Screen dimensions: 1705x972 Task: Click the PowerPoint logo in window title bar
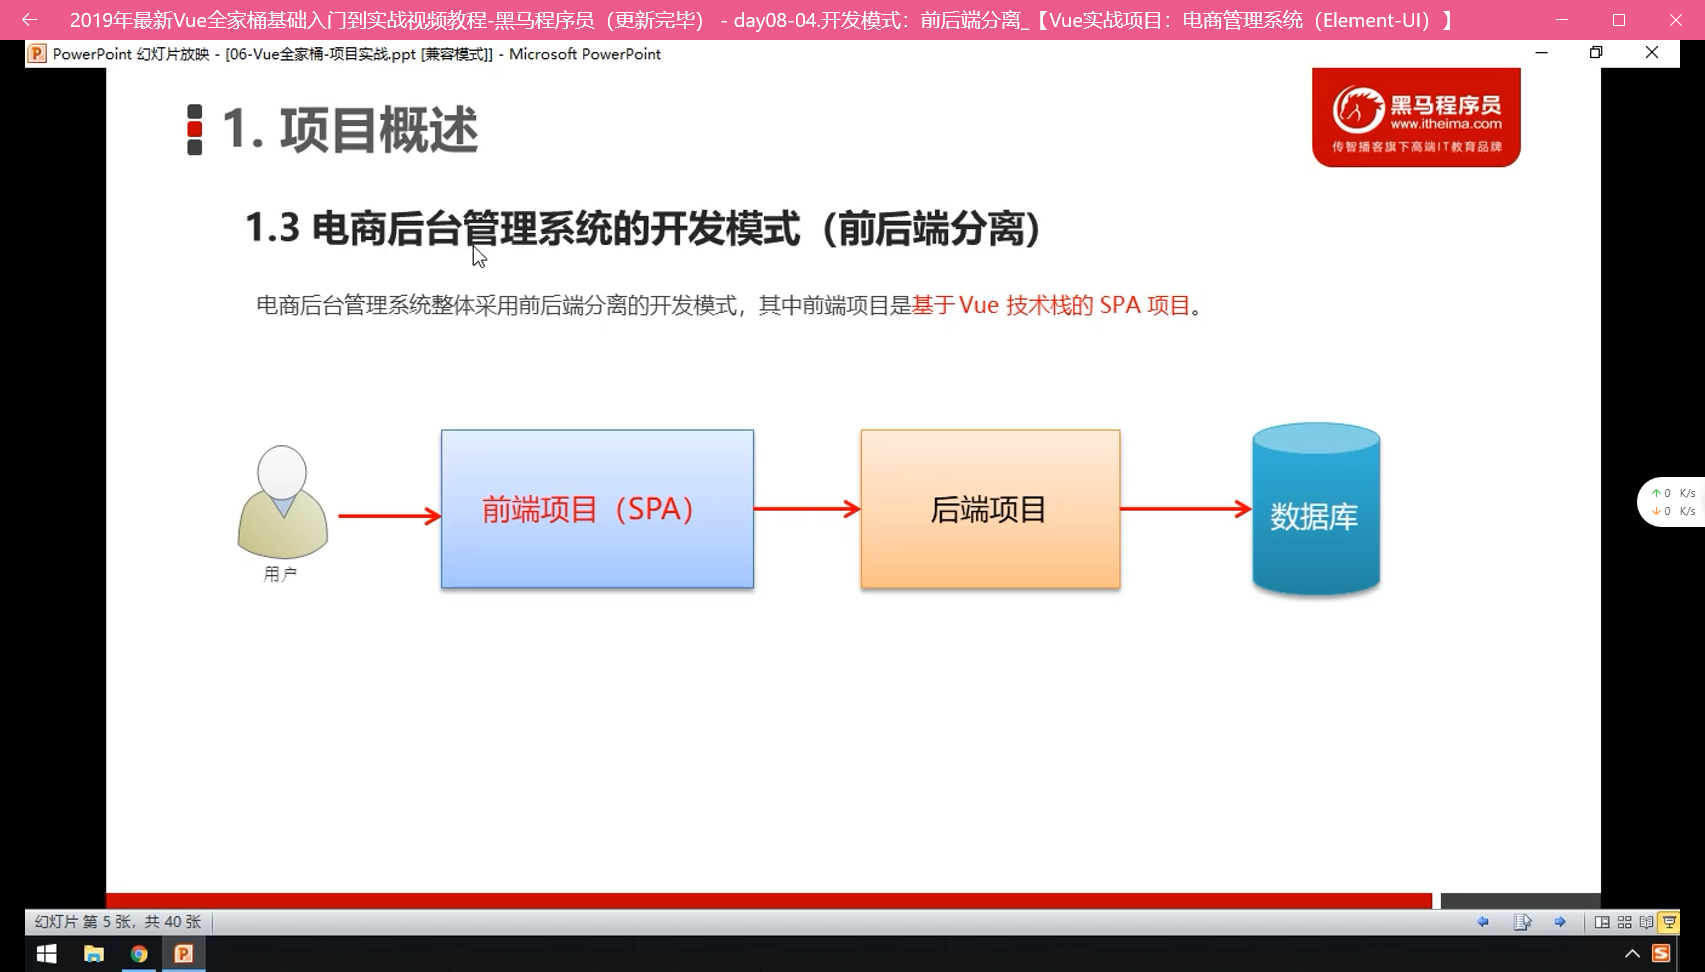[37, 54]
